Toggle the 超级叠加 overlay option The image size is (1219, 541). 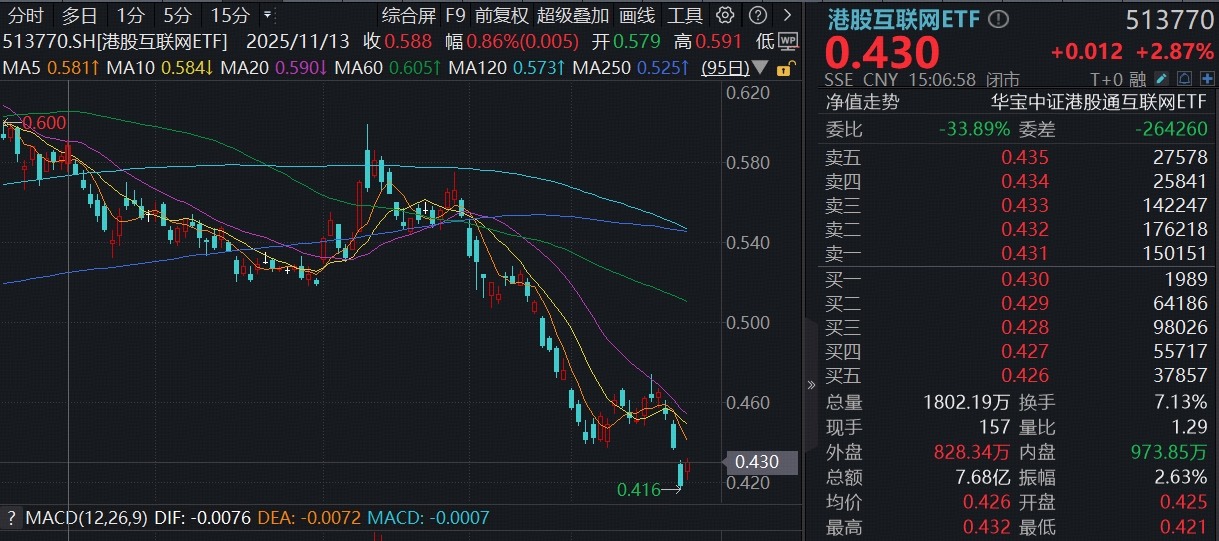click(x=572, y=15)
